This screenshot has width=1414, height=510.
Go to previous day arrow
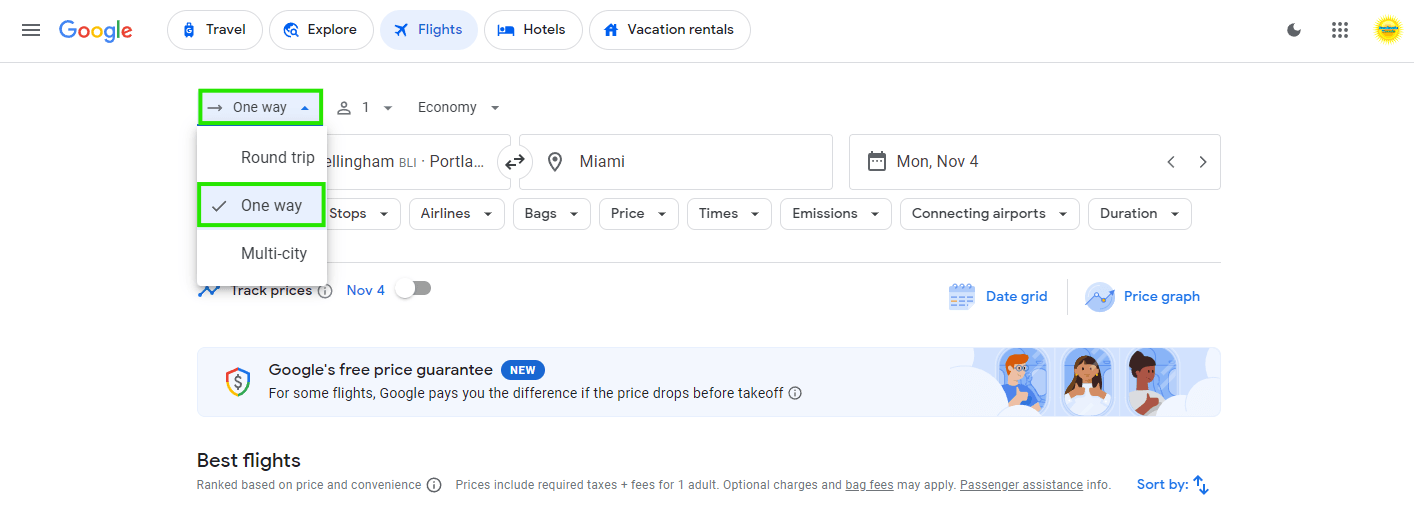[x=1171, y=162]
